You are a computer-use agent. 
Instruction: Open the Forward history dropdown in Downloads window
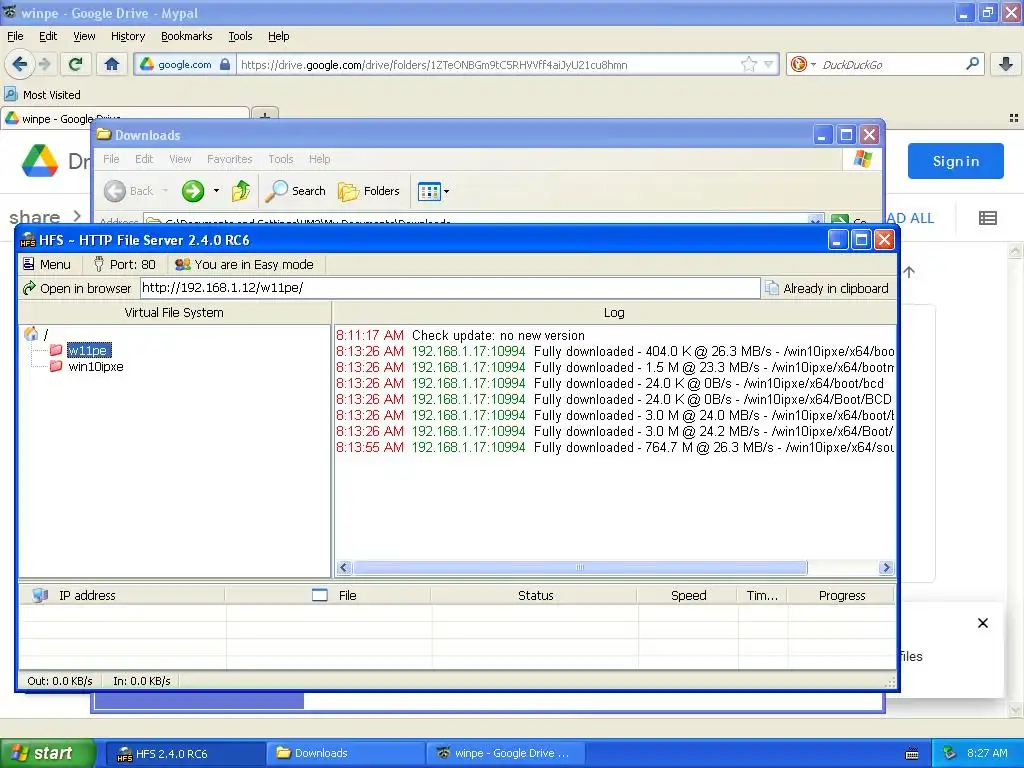(216, 191)
